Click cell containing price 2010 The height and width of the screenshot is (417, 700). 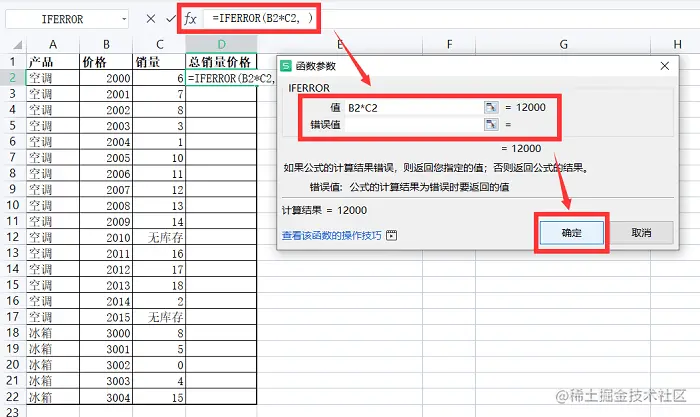[x=106, y=238]
